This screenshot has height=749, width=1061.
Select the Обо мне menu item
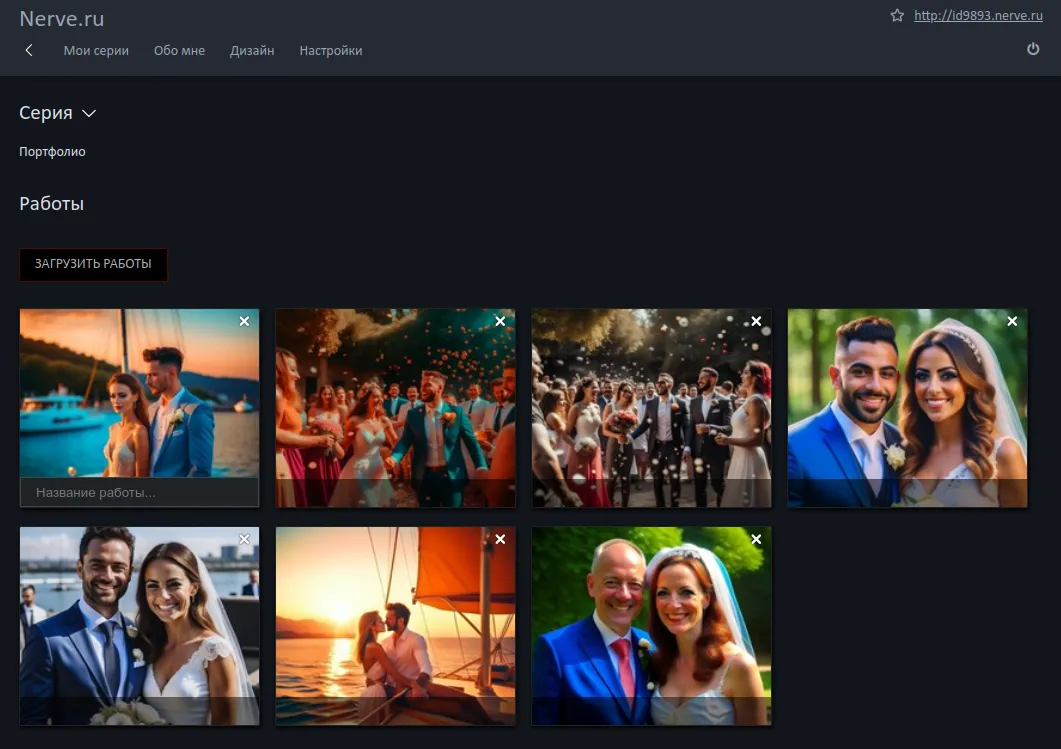(179, 50)
